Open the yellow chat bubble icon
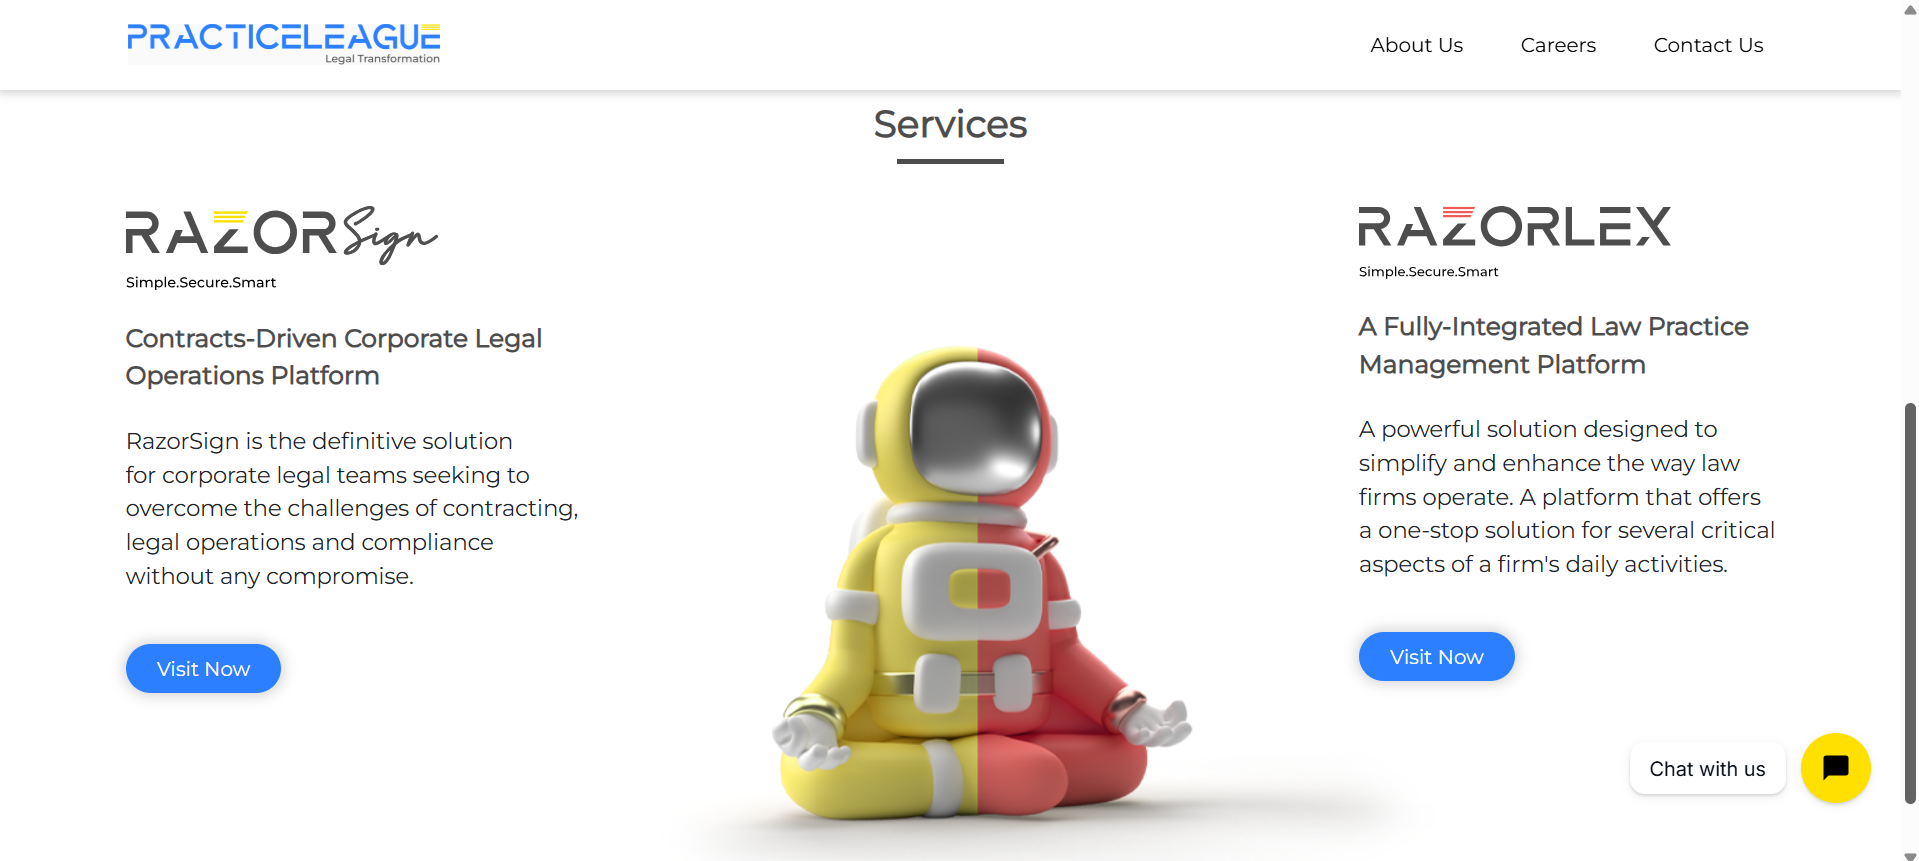The image size is (1919, 861). [1835, 768]
